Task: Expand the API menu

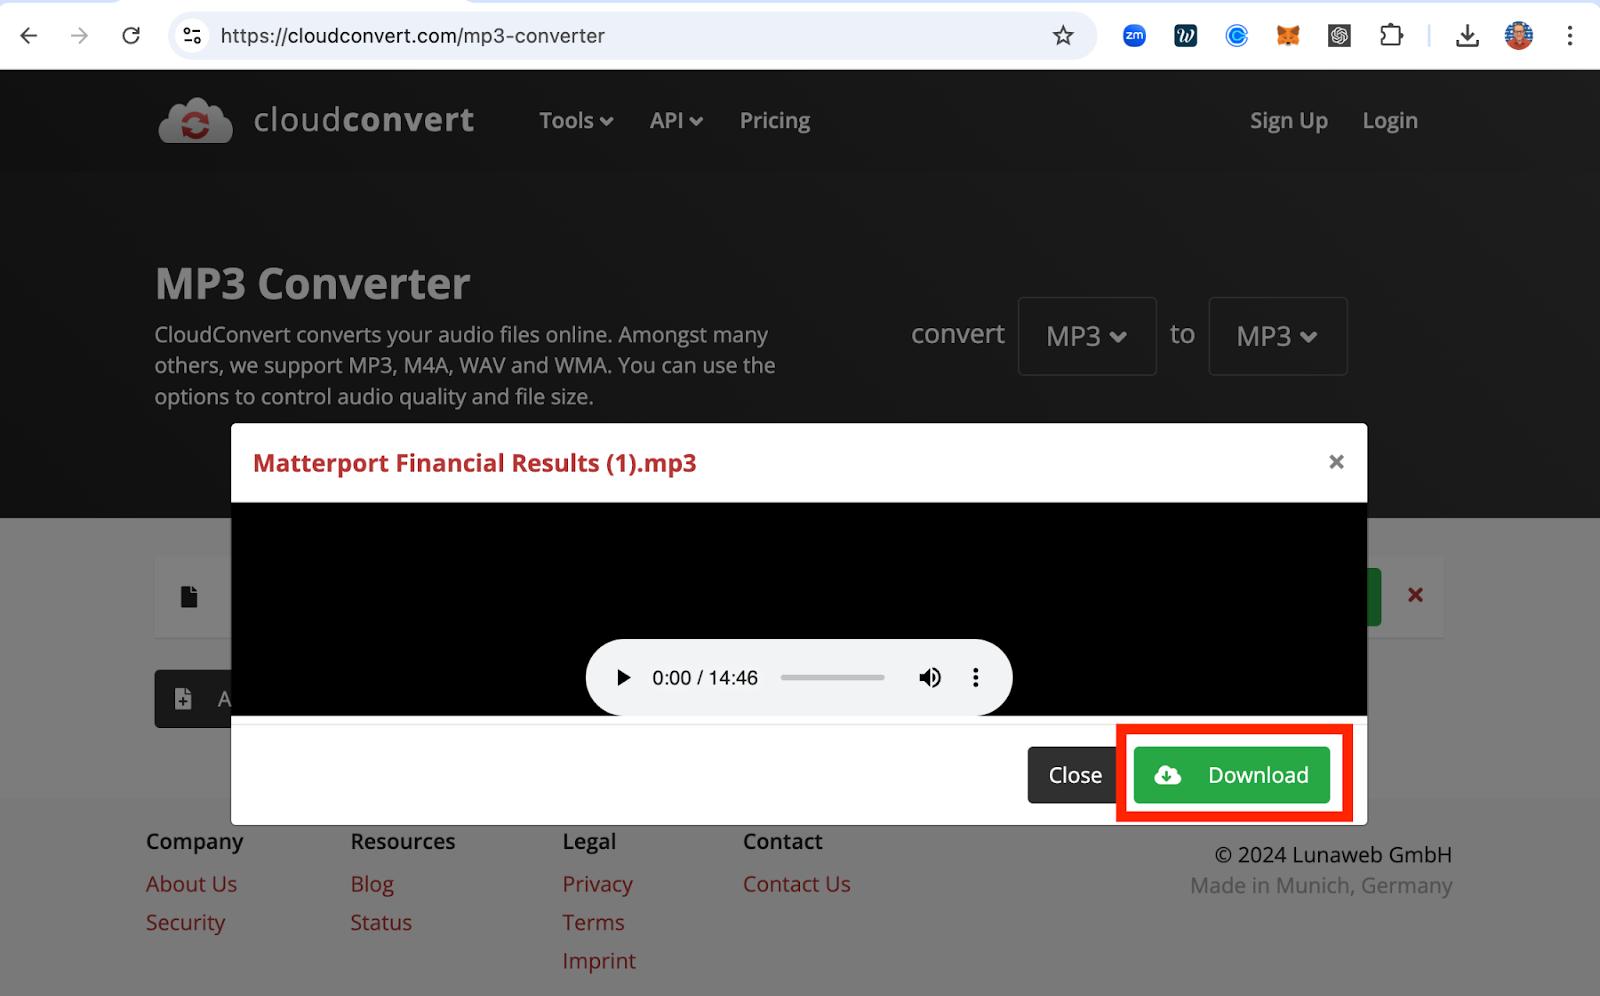Action: click(x=676, y=121)
